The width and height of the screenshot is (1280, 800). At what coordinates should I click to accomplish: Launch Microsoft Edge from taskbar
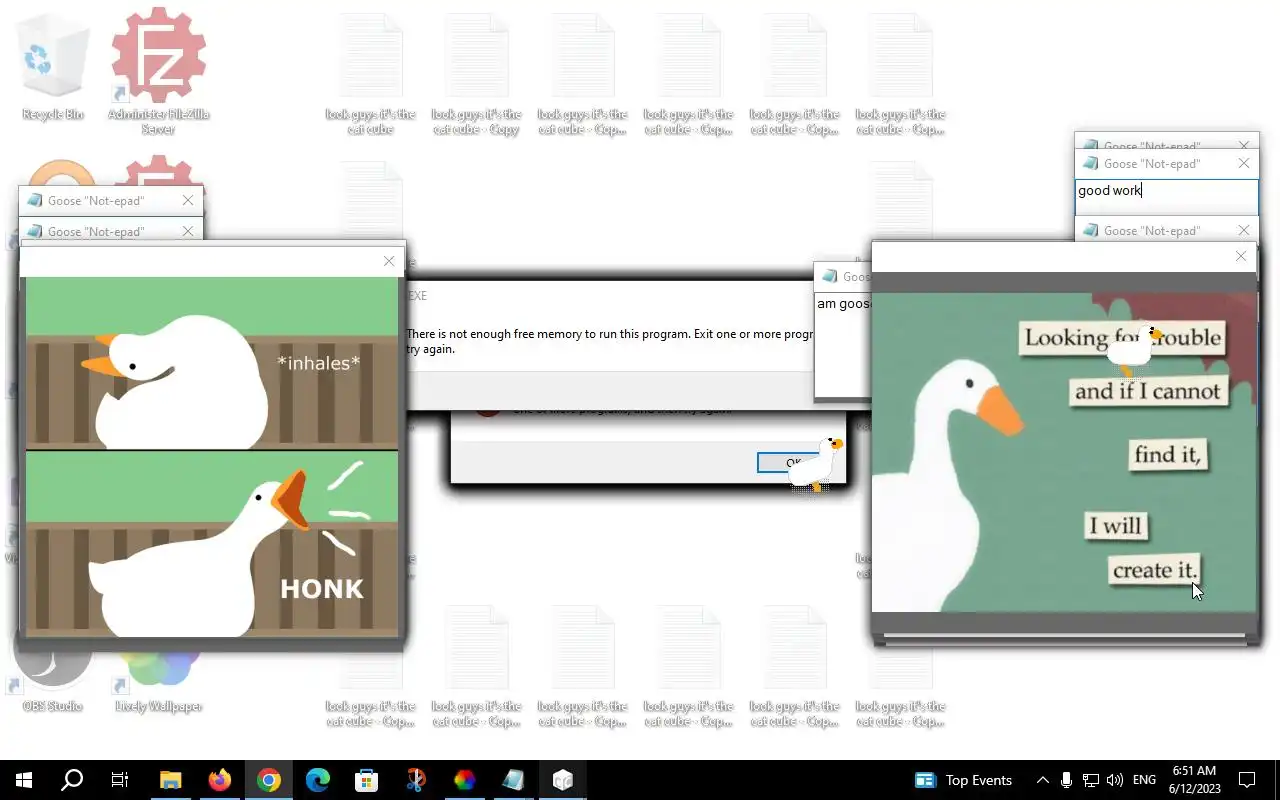(x=318, y=780)
